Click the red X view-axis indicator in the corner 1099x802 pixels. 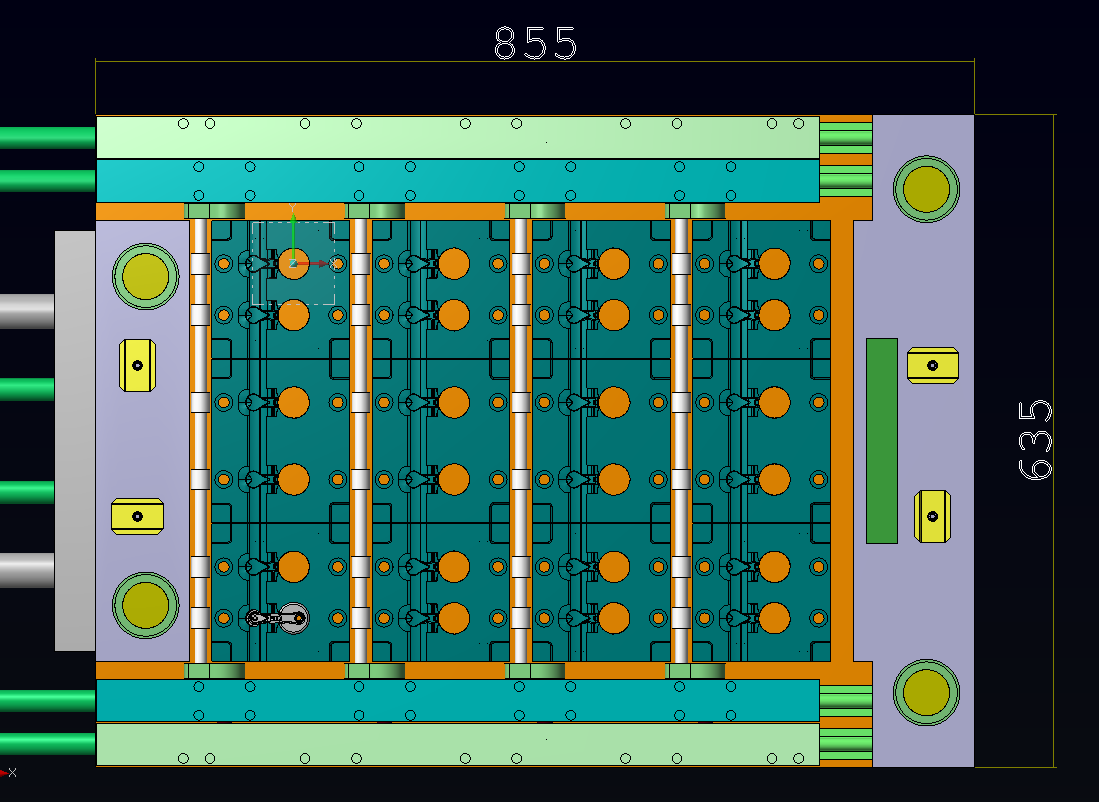coord(8,773)
